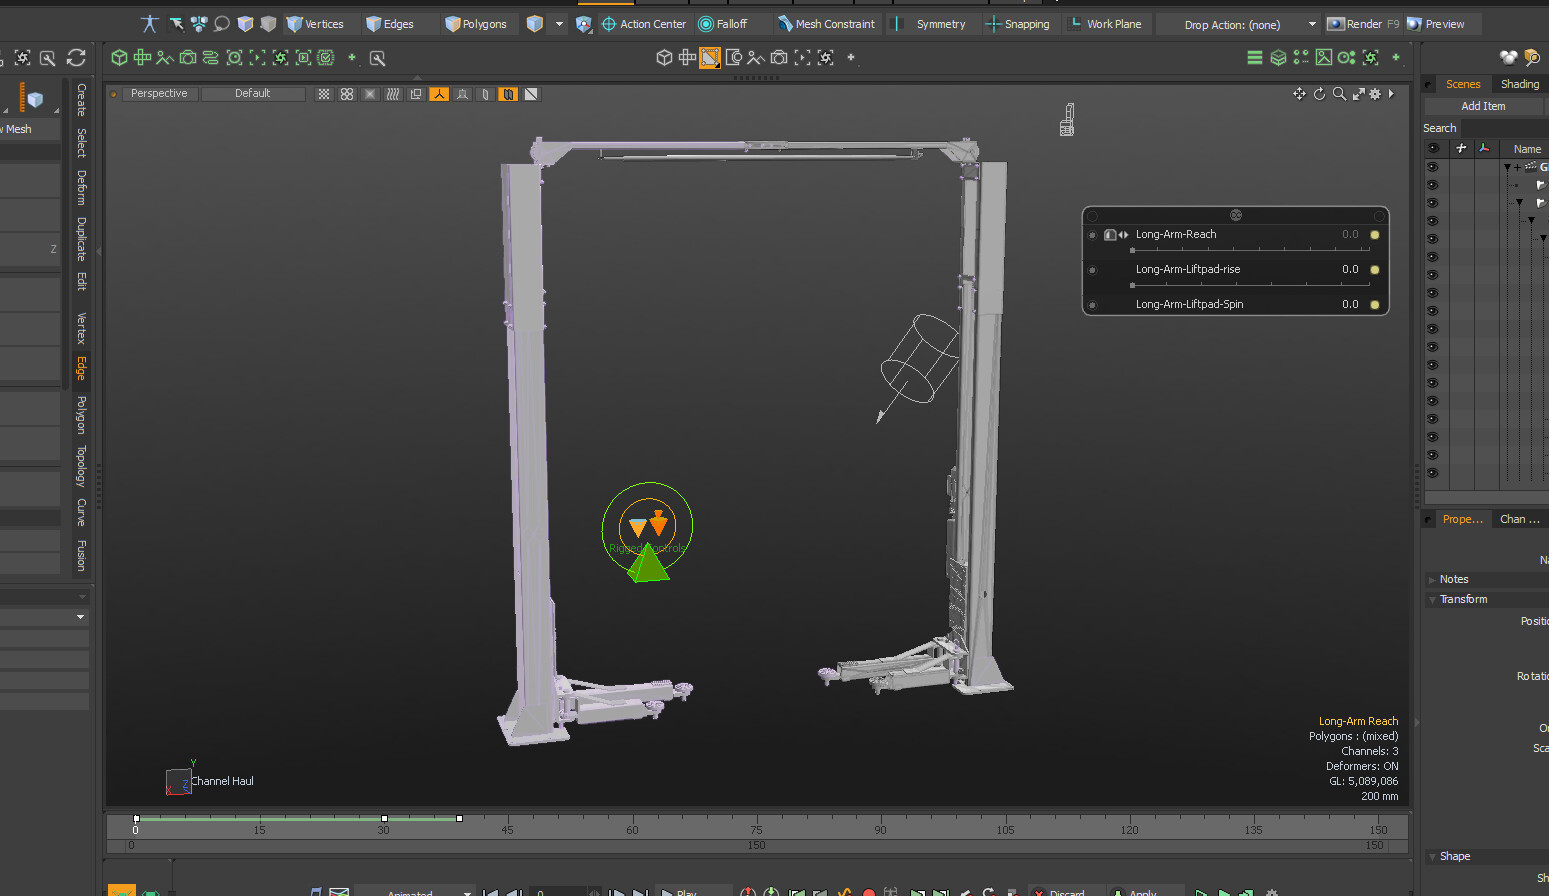The height and width of the screenshot is (896, 1549).
Task: Select the Topology vertical tab
Action: click(81, 466)
